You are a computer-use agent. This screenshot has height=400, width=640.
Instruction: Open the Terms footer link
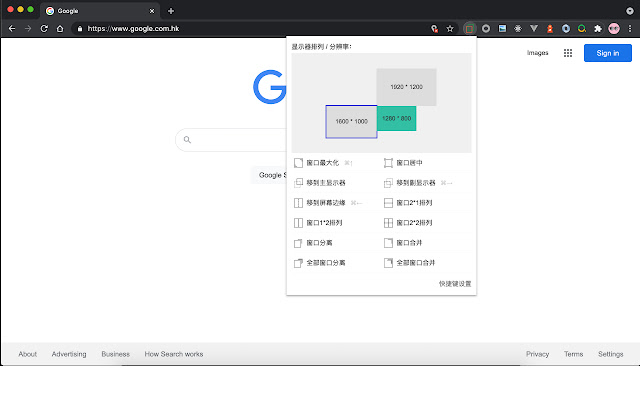coord(573,354)
